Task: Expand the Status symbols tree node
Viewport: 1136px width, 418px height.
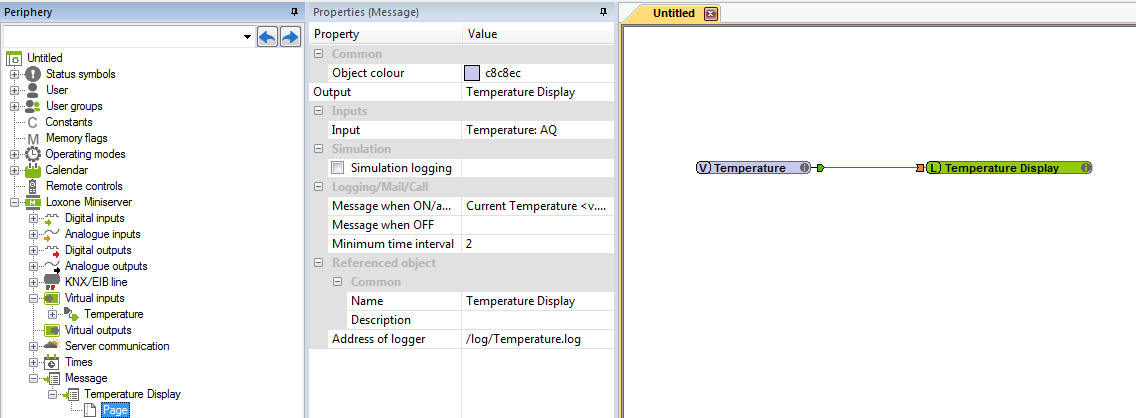Action: pyautogui.click(x=14, y=74)
